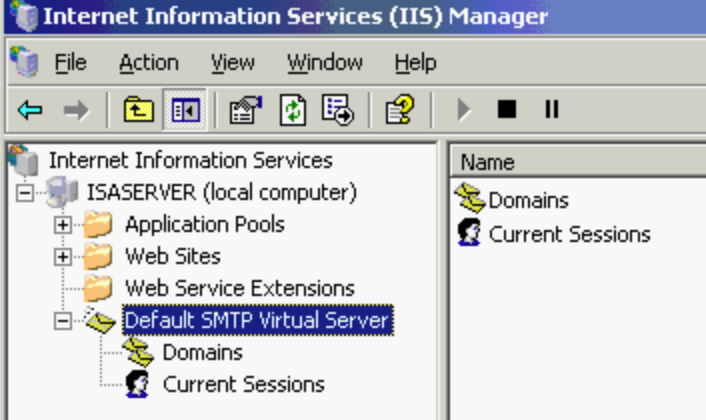Click the Start item play button

pyautogui.click(x=464, y=110)
